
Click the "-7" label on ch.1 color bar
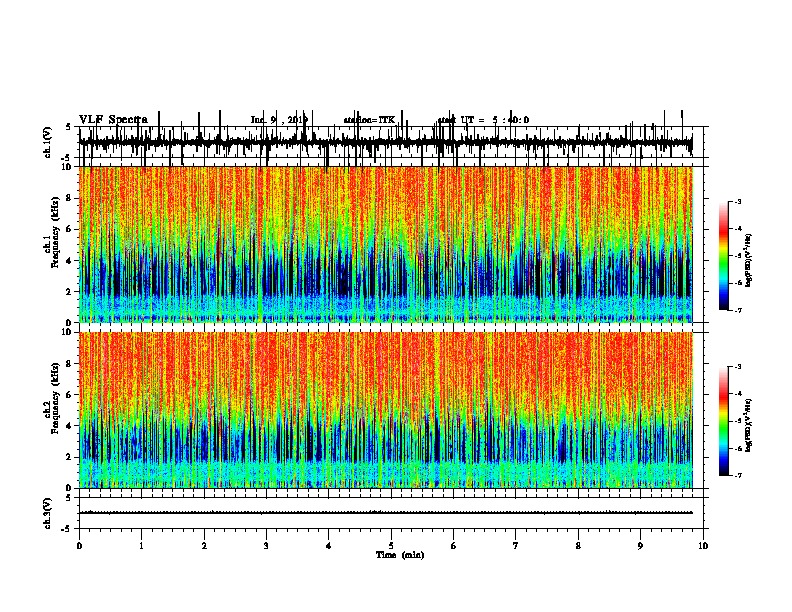click(x=738, y=311)
